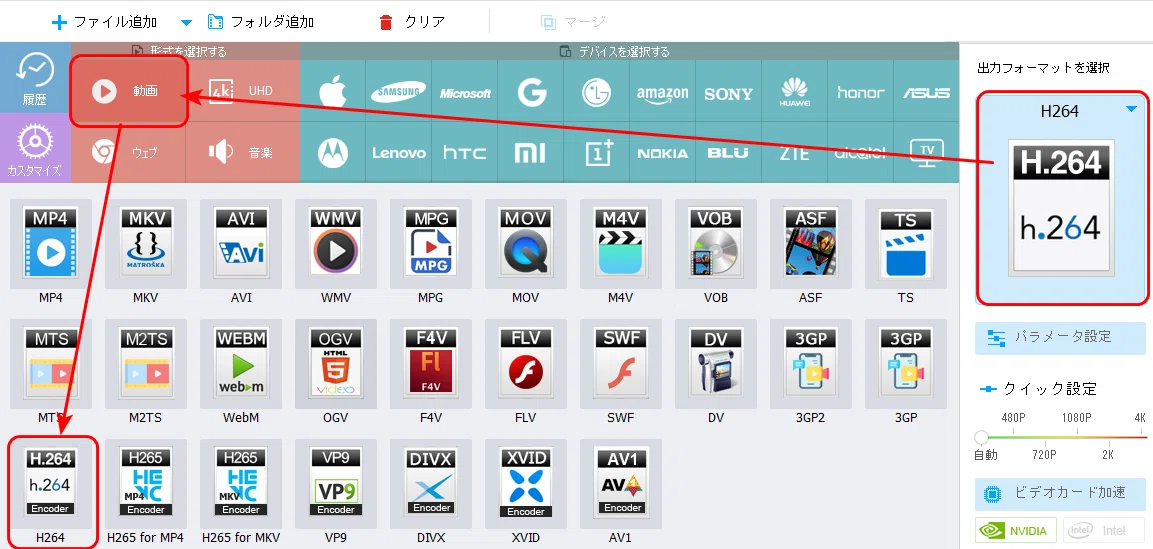Open the カスタマイズ customize panel
Image resolution: width=1153 pixels, height=549 pixels.
35,148
